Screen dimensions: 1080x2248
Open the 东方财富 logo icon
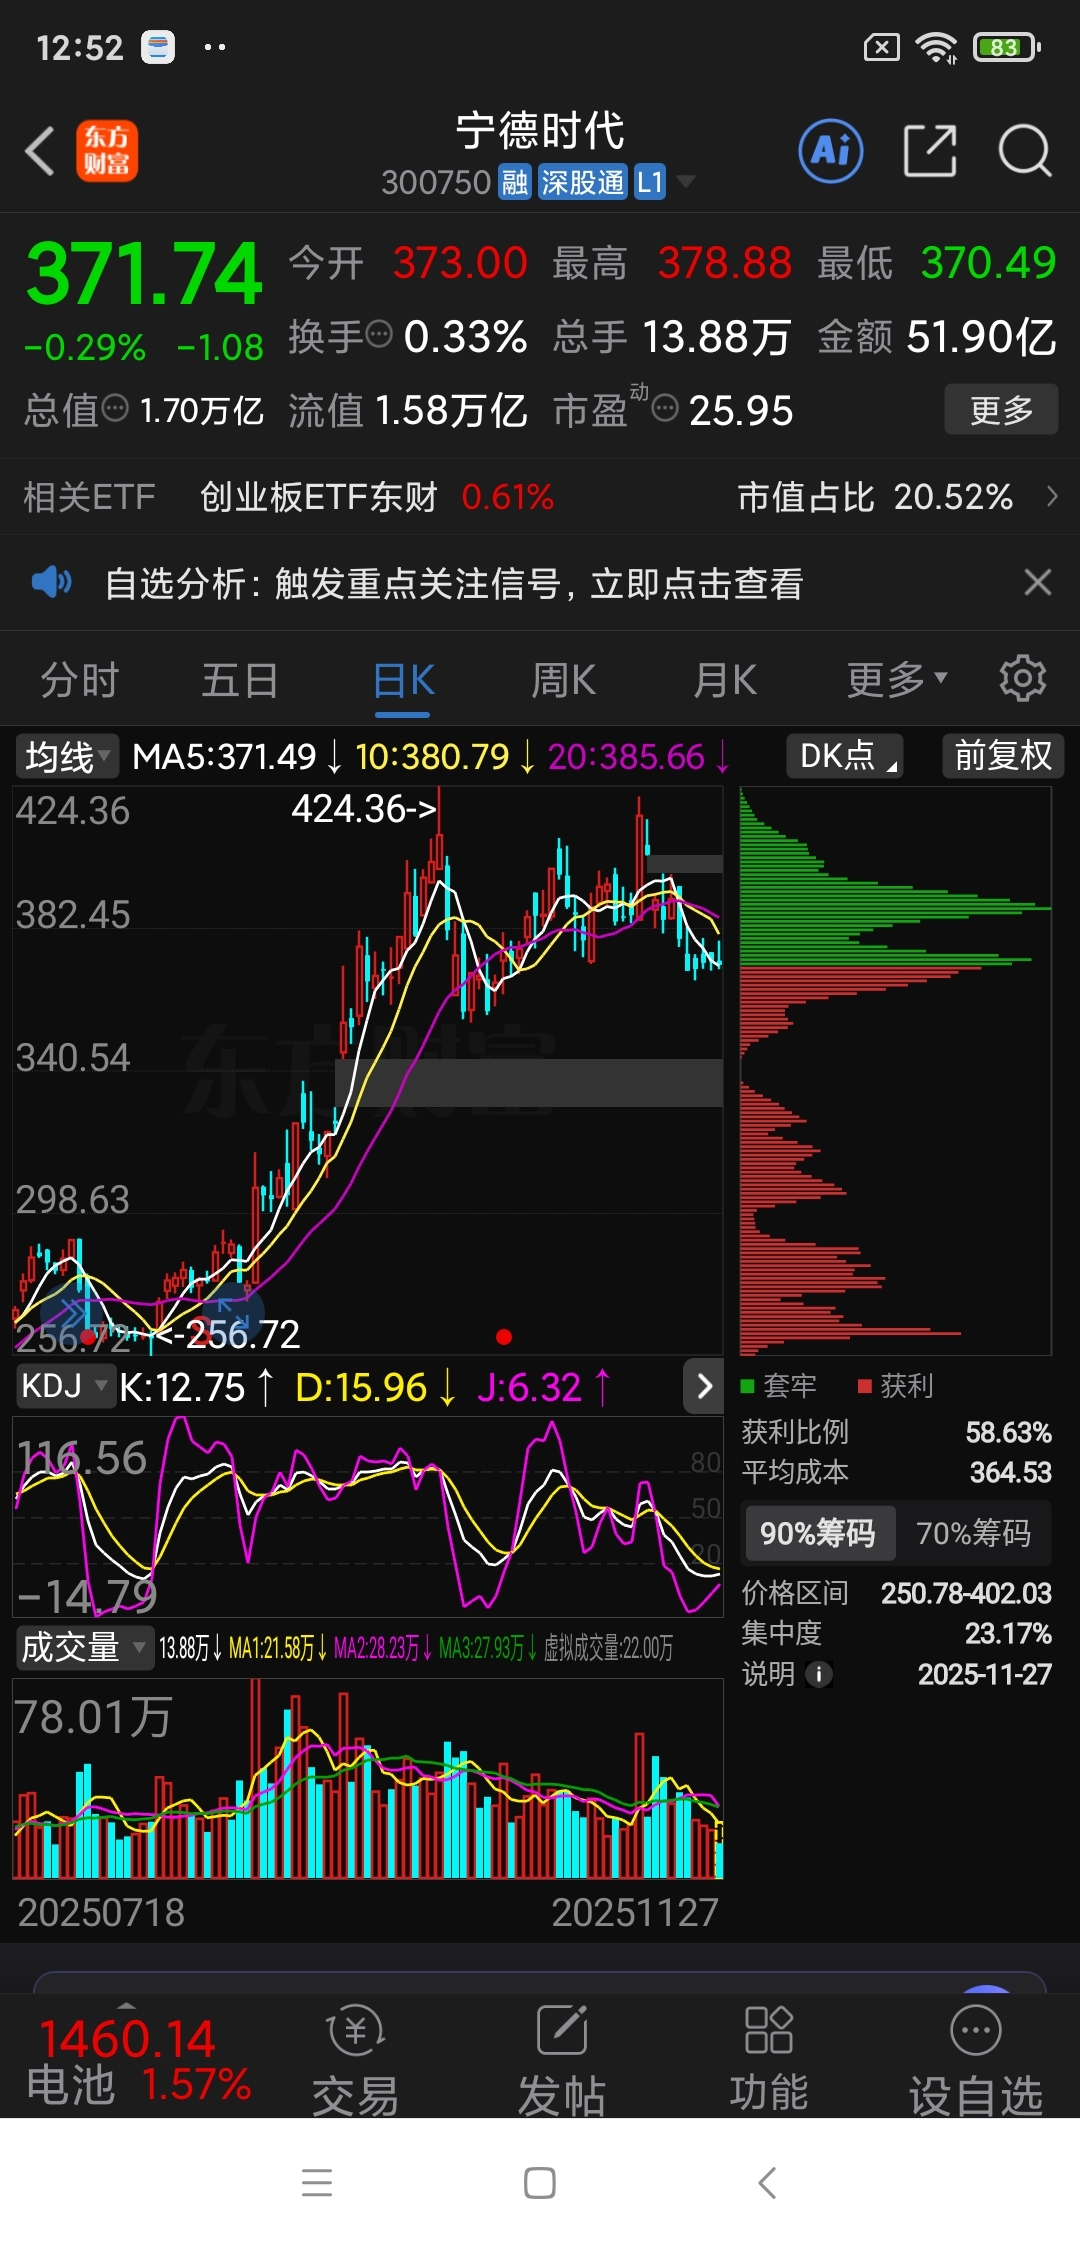107,151
